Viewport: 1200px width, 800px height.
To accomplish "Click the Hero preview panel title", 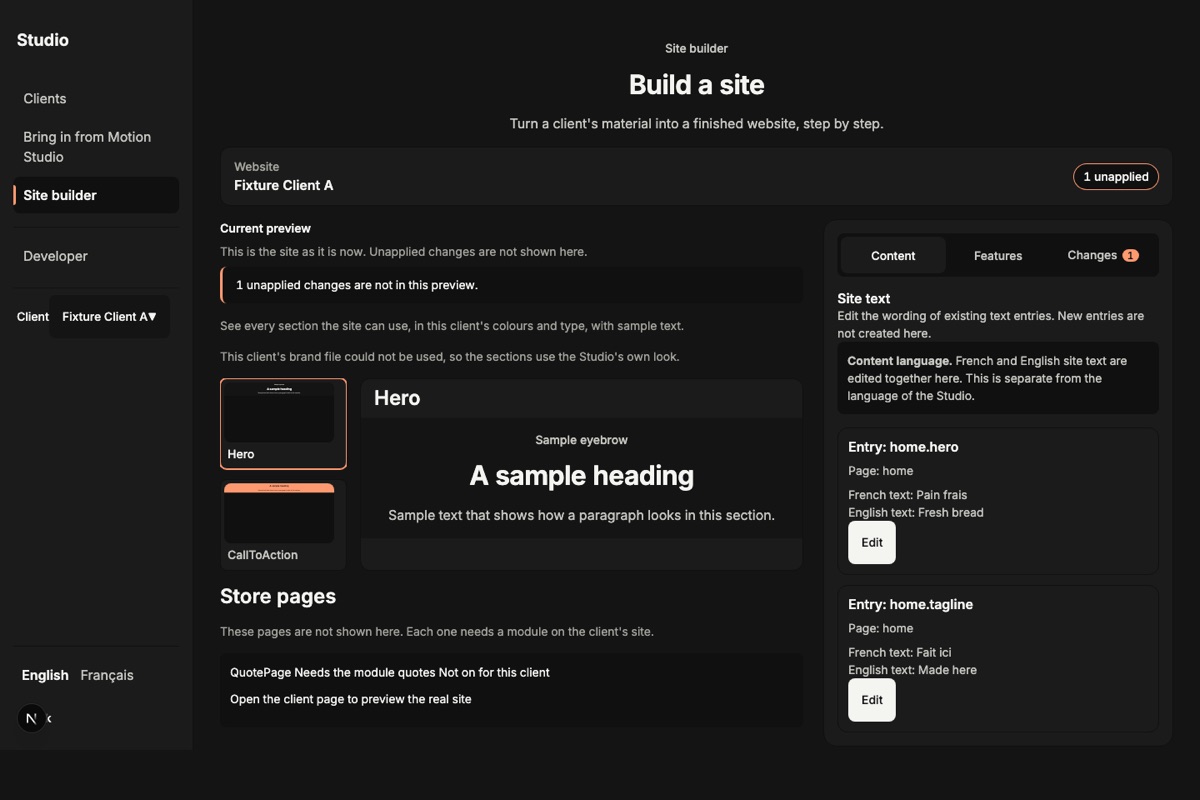I will coord(397,398).
